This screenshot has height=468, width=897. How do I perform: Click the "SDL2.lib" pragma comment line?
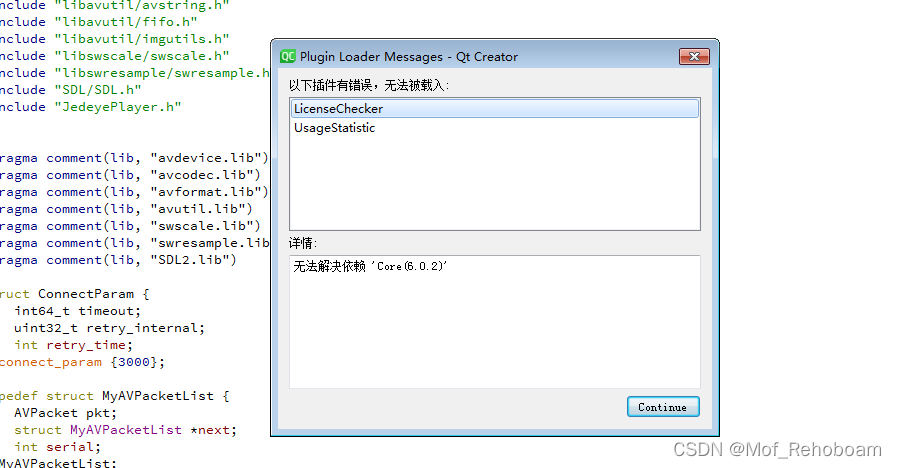(118, 260)
